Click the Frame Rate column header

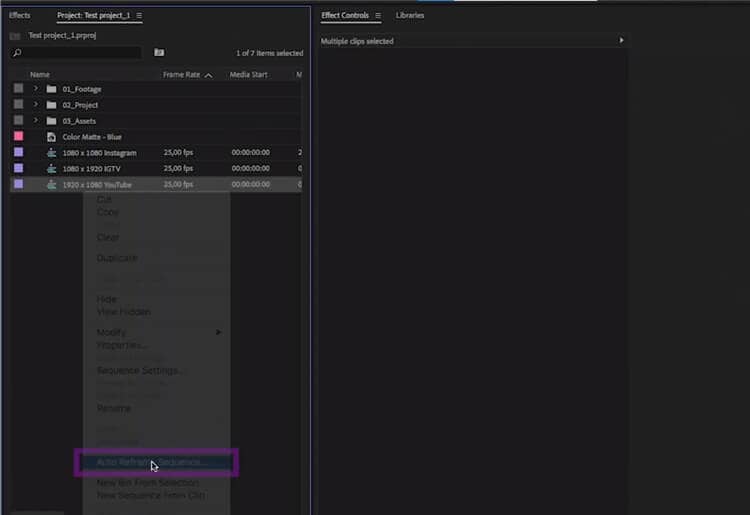pos(181,75)
